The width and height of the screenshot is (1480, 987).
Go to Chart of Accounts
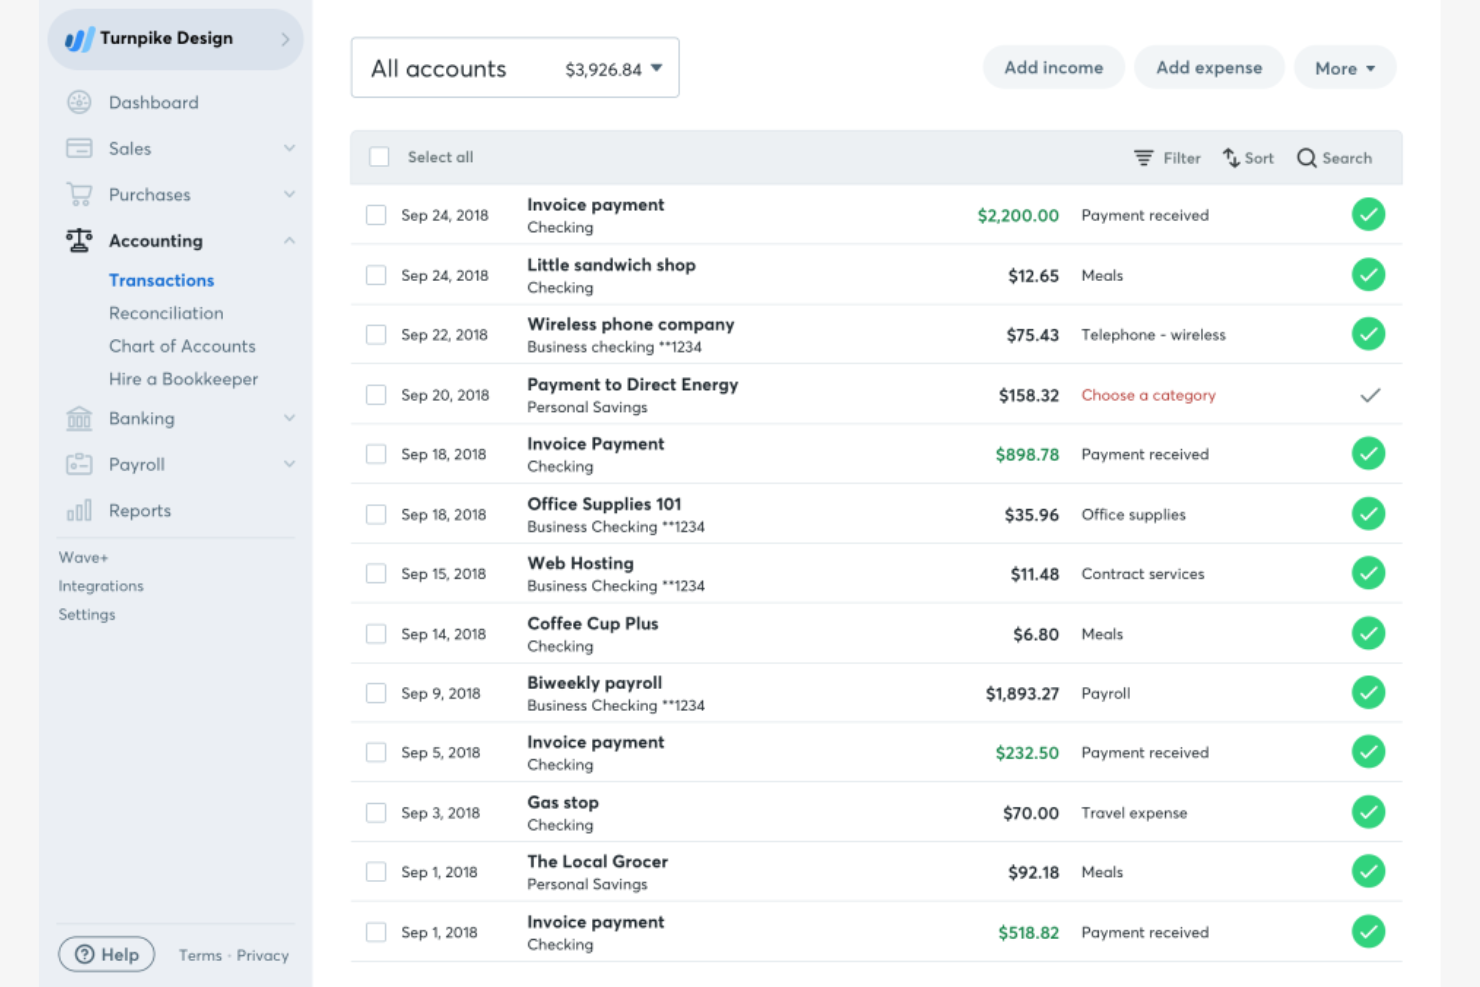point(182,346)
